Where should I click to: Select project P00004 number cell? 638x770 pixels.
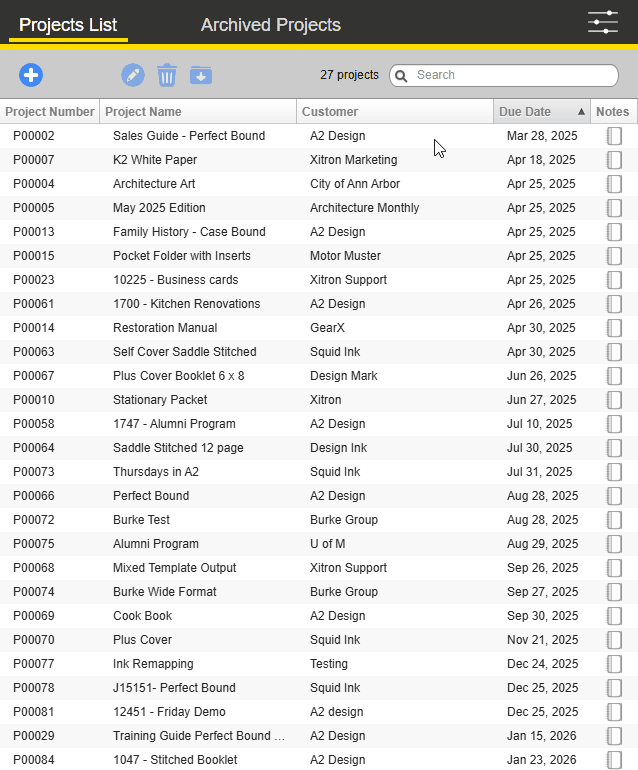[34, 184]
